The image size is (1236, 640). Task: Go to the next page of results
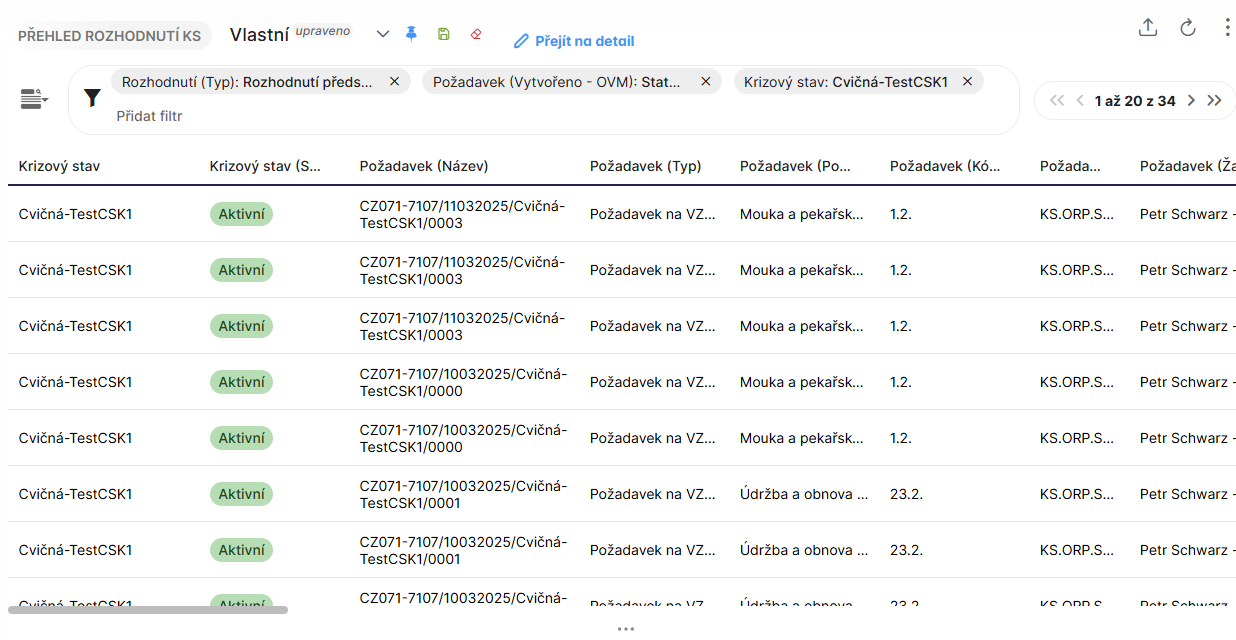pyautogui.click(x=1191, y=101)
